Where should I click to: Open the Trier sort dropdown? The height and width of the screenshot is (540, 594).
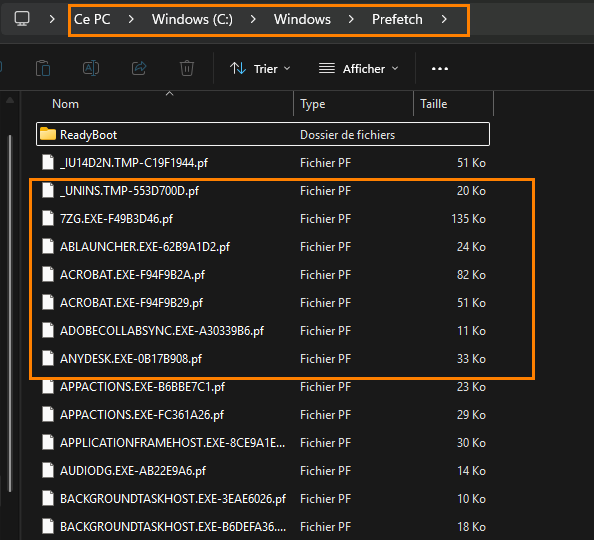pyautogui.click(x=260, y=69)
